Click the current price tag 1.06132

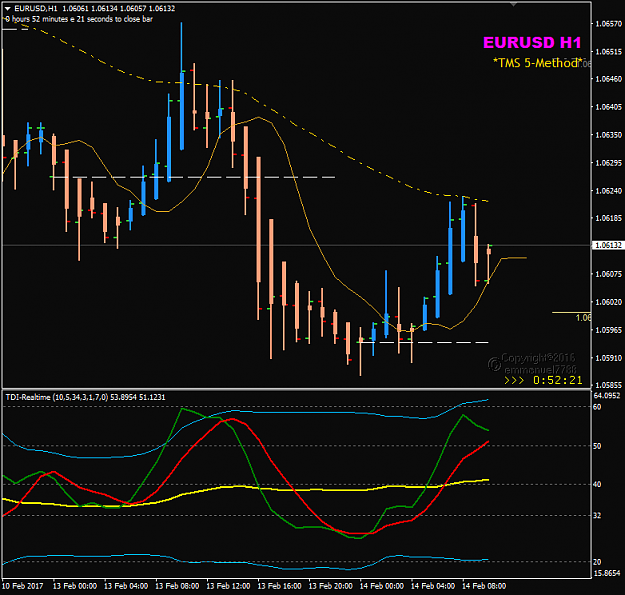click(608, 245)
